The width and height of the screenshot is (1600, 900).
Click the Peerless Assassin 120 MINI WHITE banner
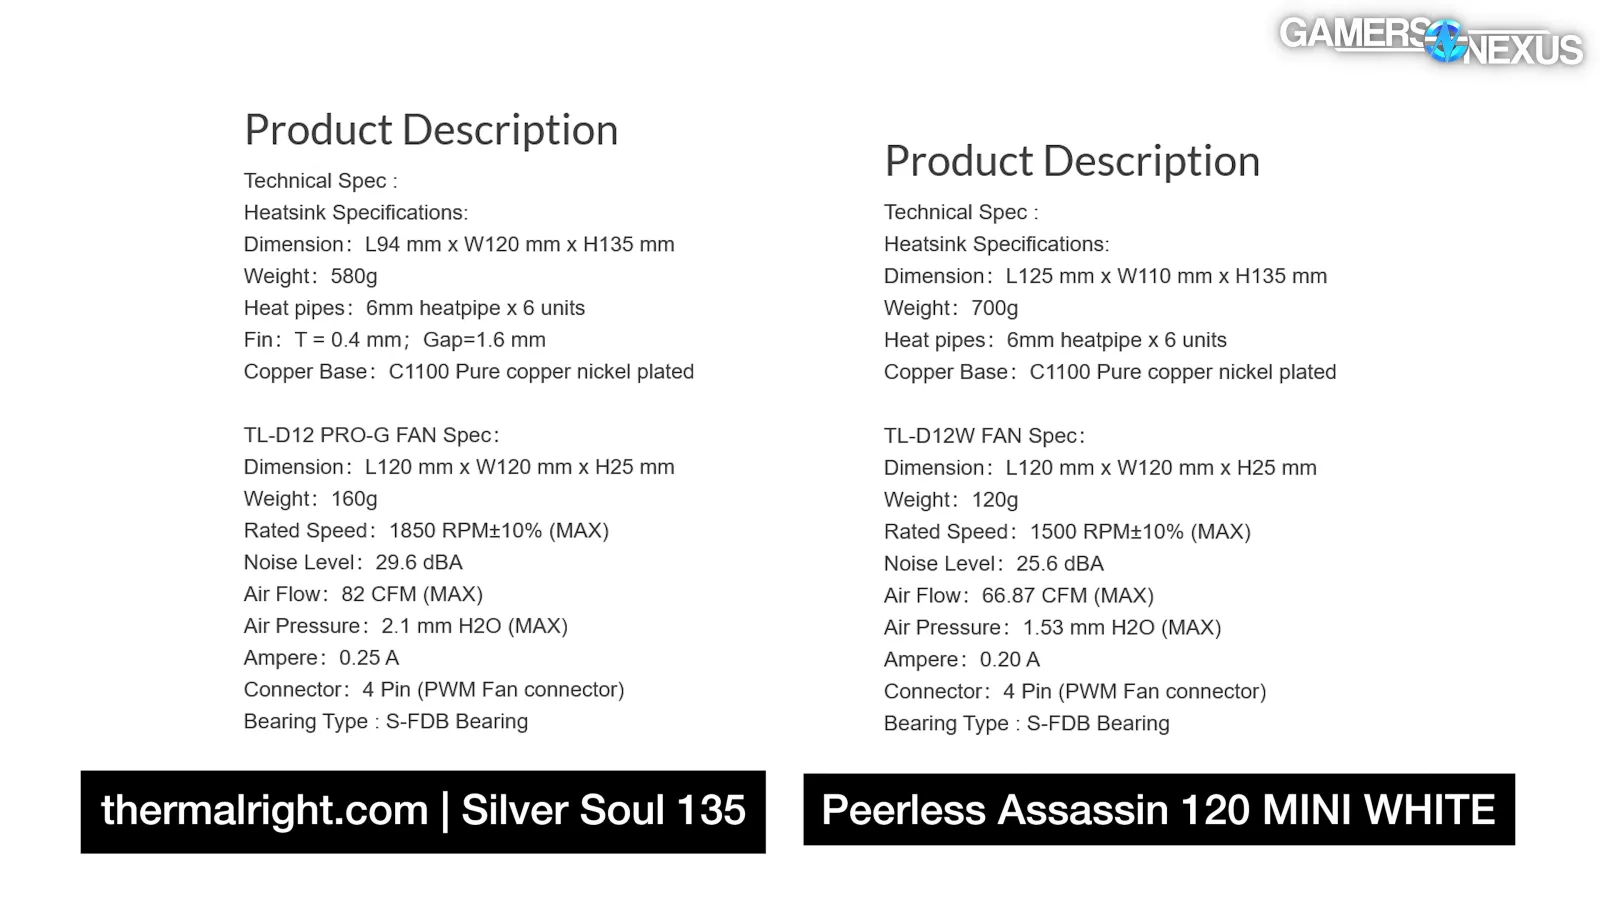(x=1158, y=809)
